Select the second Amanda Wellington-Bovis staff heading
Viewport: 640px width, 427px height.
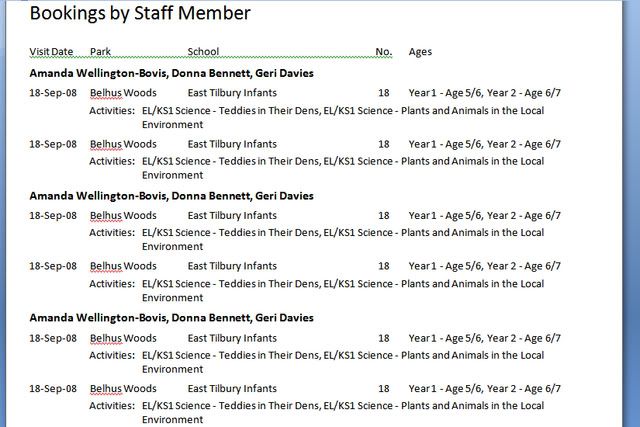click(171, 196)
